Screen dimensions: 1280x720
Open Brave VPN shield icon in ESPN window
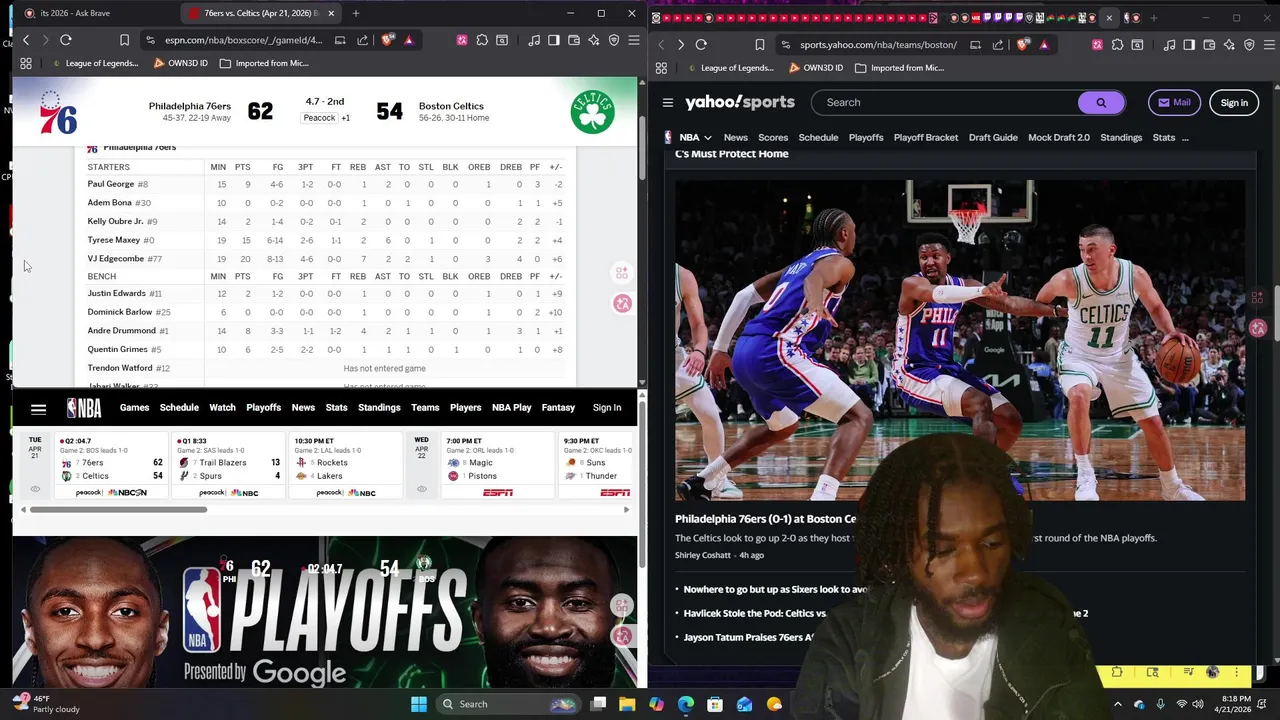pyautogui.click(x=614, y=40)
